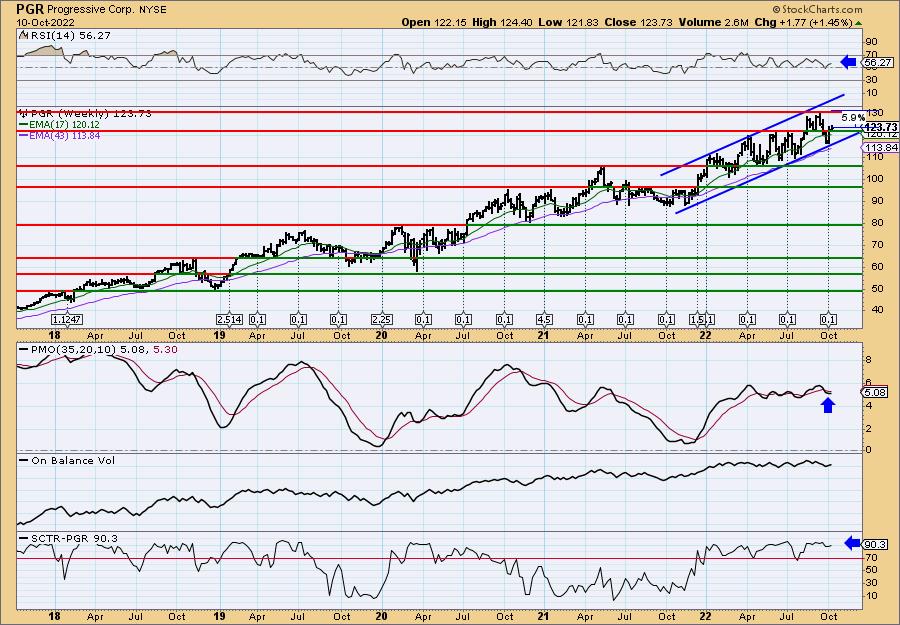Click the EMA(17) 120.12 legend text

64,125
